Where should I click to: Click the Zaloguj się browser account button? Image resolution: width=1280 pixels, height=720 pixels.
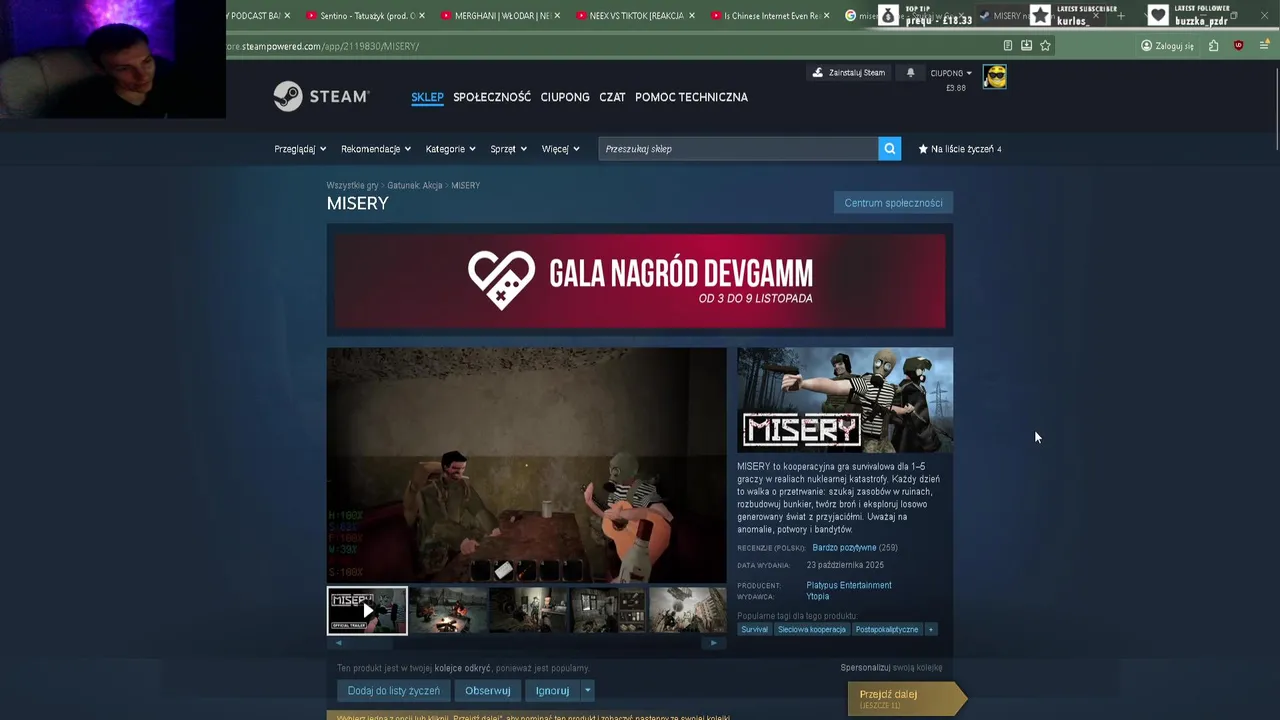pyautogui.click(x=1167, y=46)
